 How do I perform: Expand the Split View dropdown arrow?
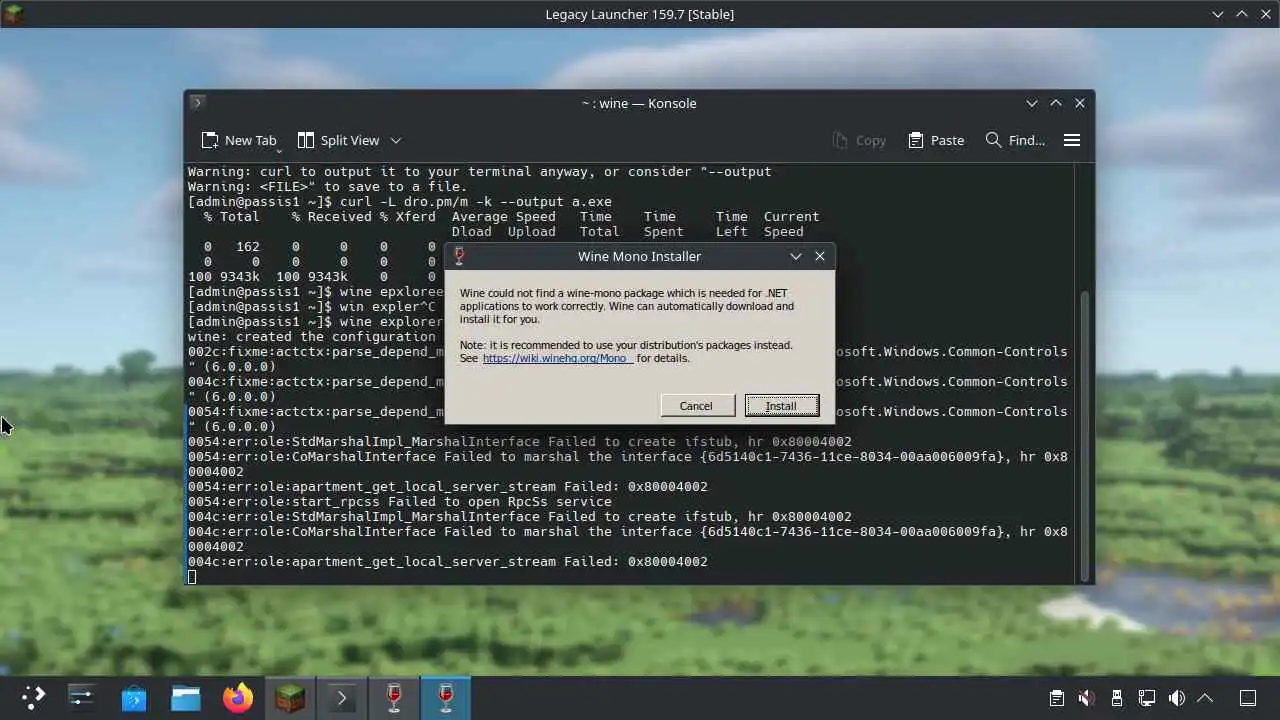pos(396,140)
